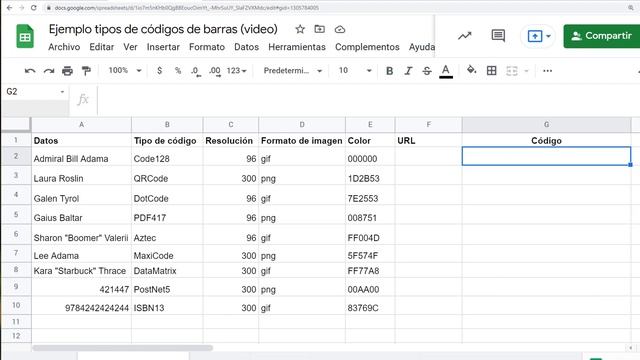Expand the merge cells options arrow

pyautogui.click(x=527, y=71)
